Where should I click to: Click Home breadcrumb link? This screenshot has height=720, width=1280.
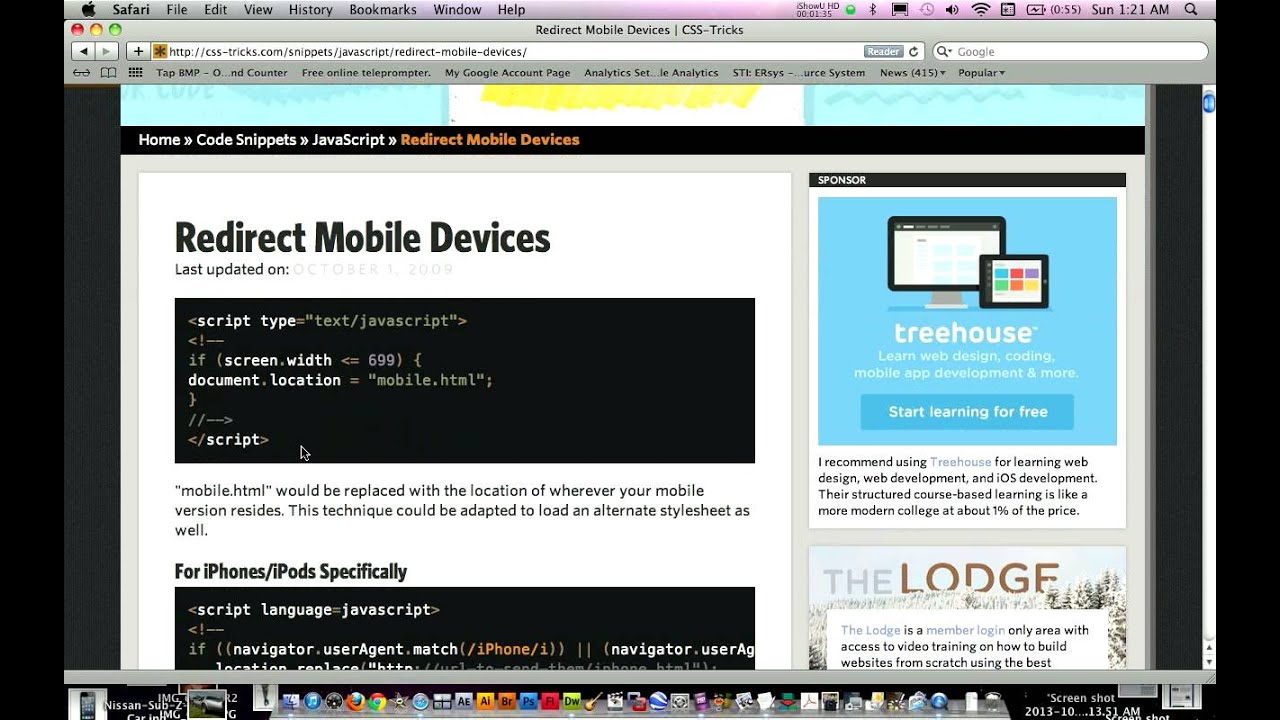[x=159, y=140]
